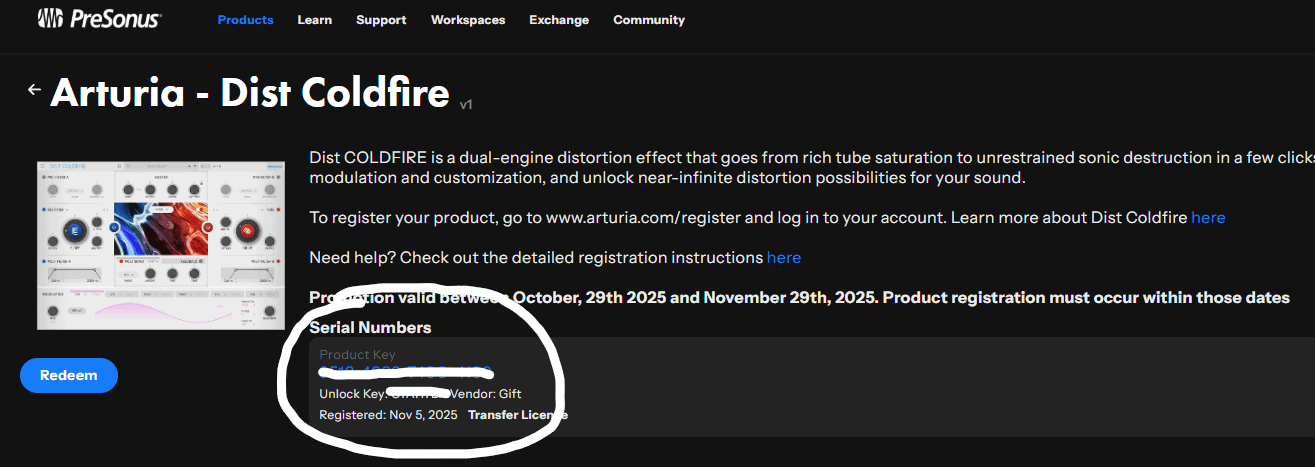Open Workspaces in the navigation bar

(468, 20)
